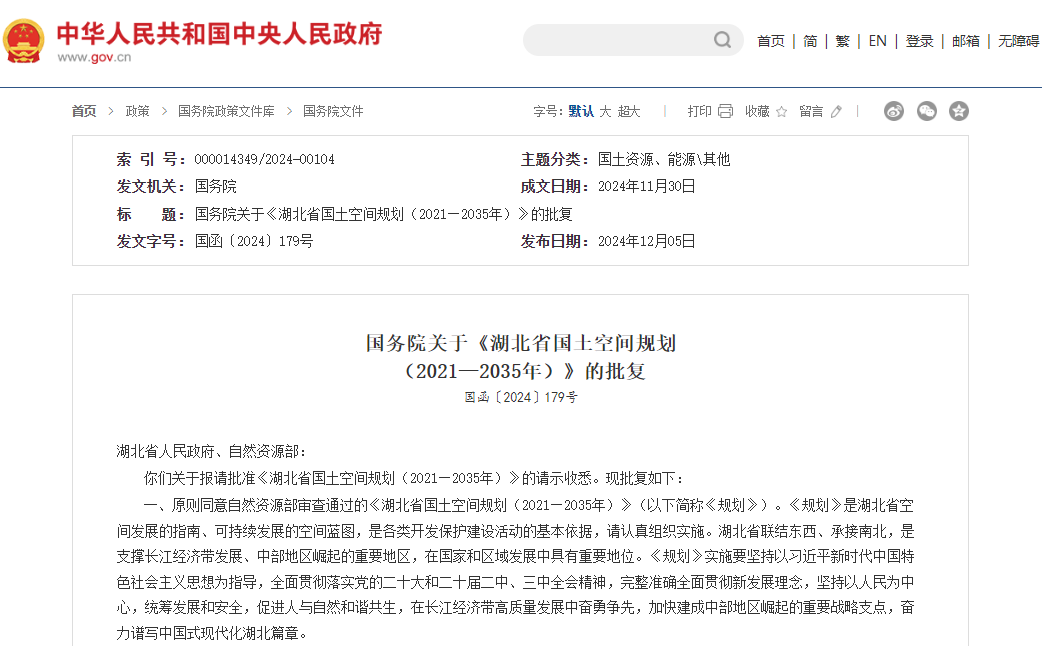Click the 登录 login link
1042x646 pixels.
pyautogui.click(x=919, y=40)
